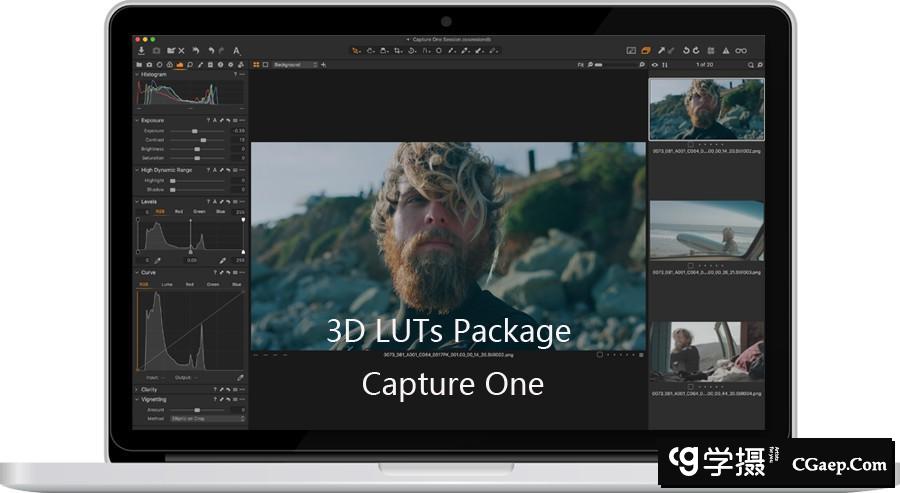Screen dimensions: 900x493
Task: Switch to the Luma tab in Curve
Action: coord(167,284)
